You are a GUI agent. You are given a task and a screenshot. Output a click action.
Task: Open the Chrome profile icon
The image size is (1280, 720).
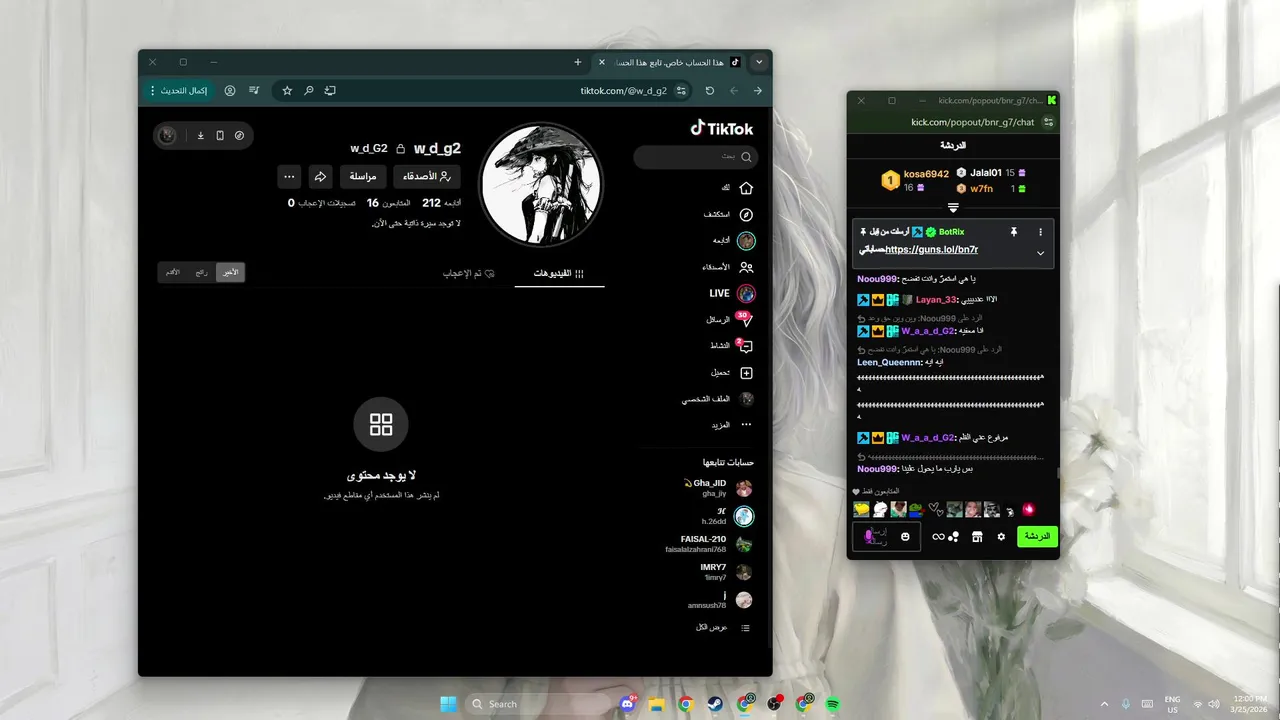click(230, 90)
